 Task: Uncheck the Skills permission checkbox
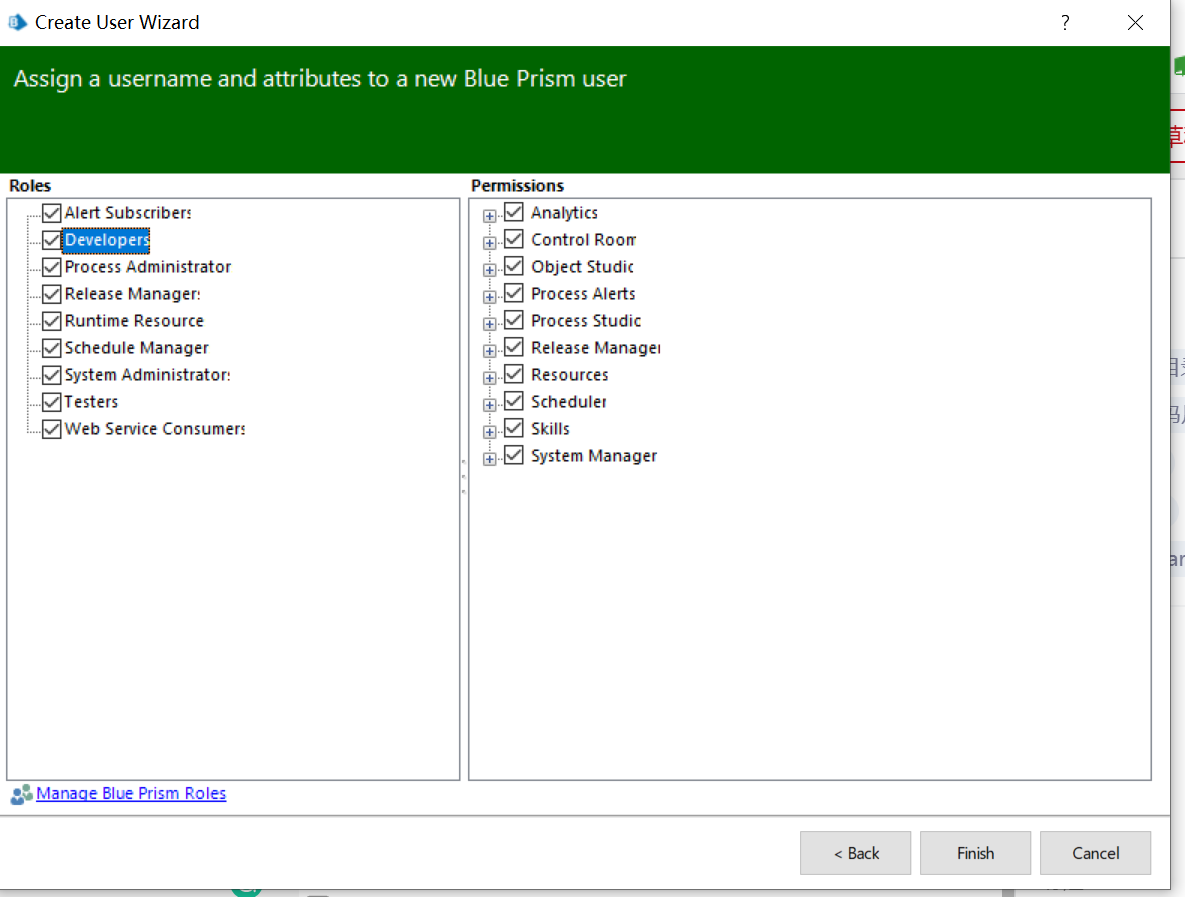pyautogui.click(x=514, y=428)
